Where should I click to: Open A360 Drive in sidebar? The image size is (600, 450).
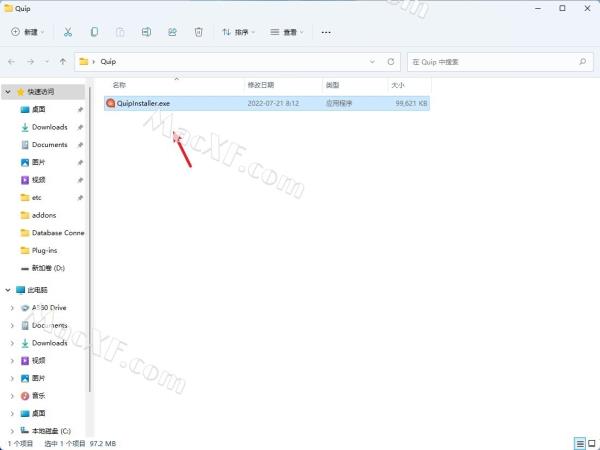(49, 308)
